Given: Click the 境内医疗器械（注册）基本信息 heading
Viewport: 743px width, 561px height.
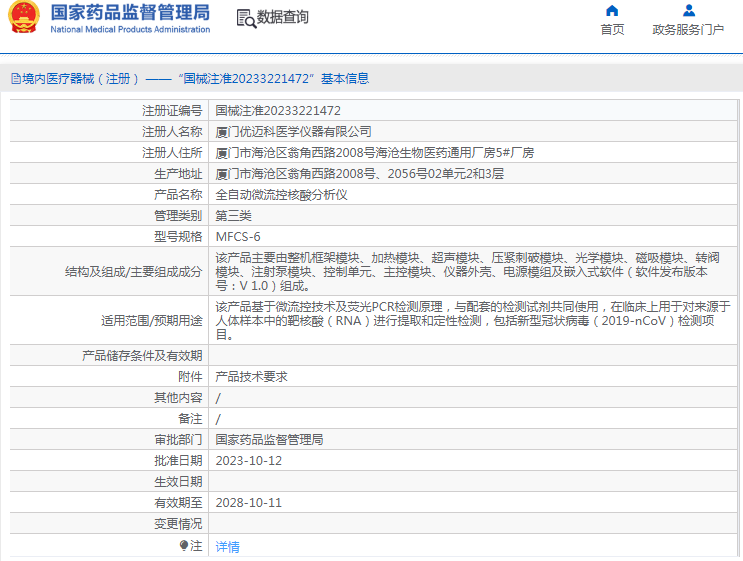Looking at the screenshot, I should pyautogui.click(x=195, y=79).
